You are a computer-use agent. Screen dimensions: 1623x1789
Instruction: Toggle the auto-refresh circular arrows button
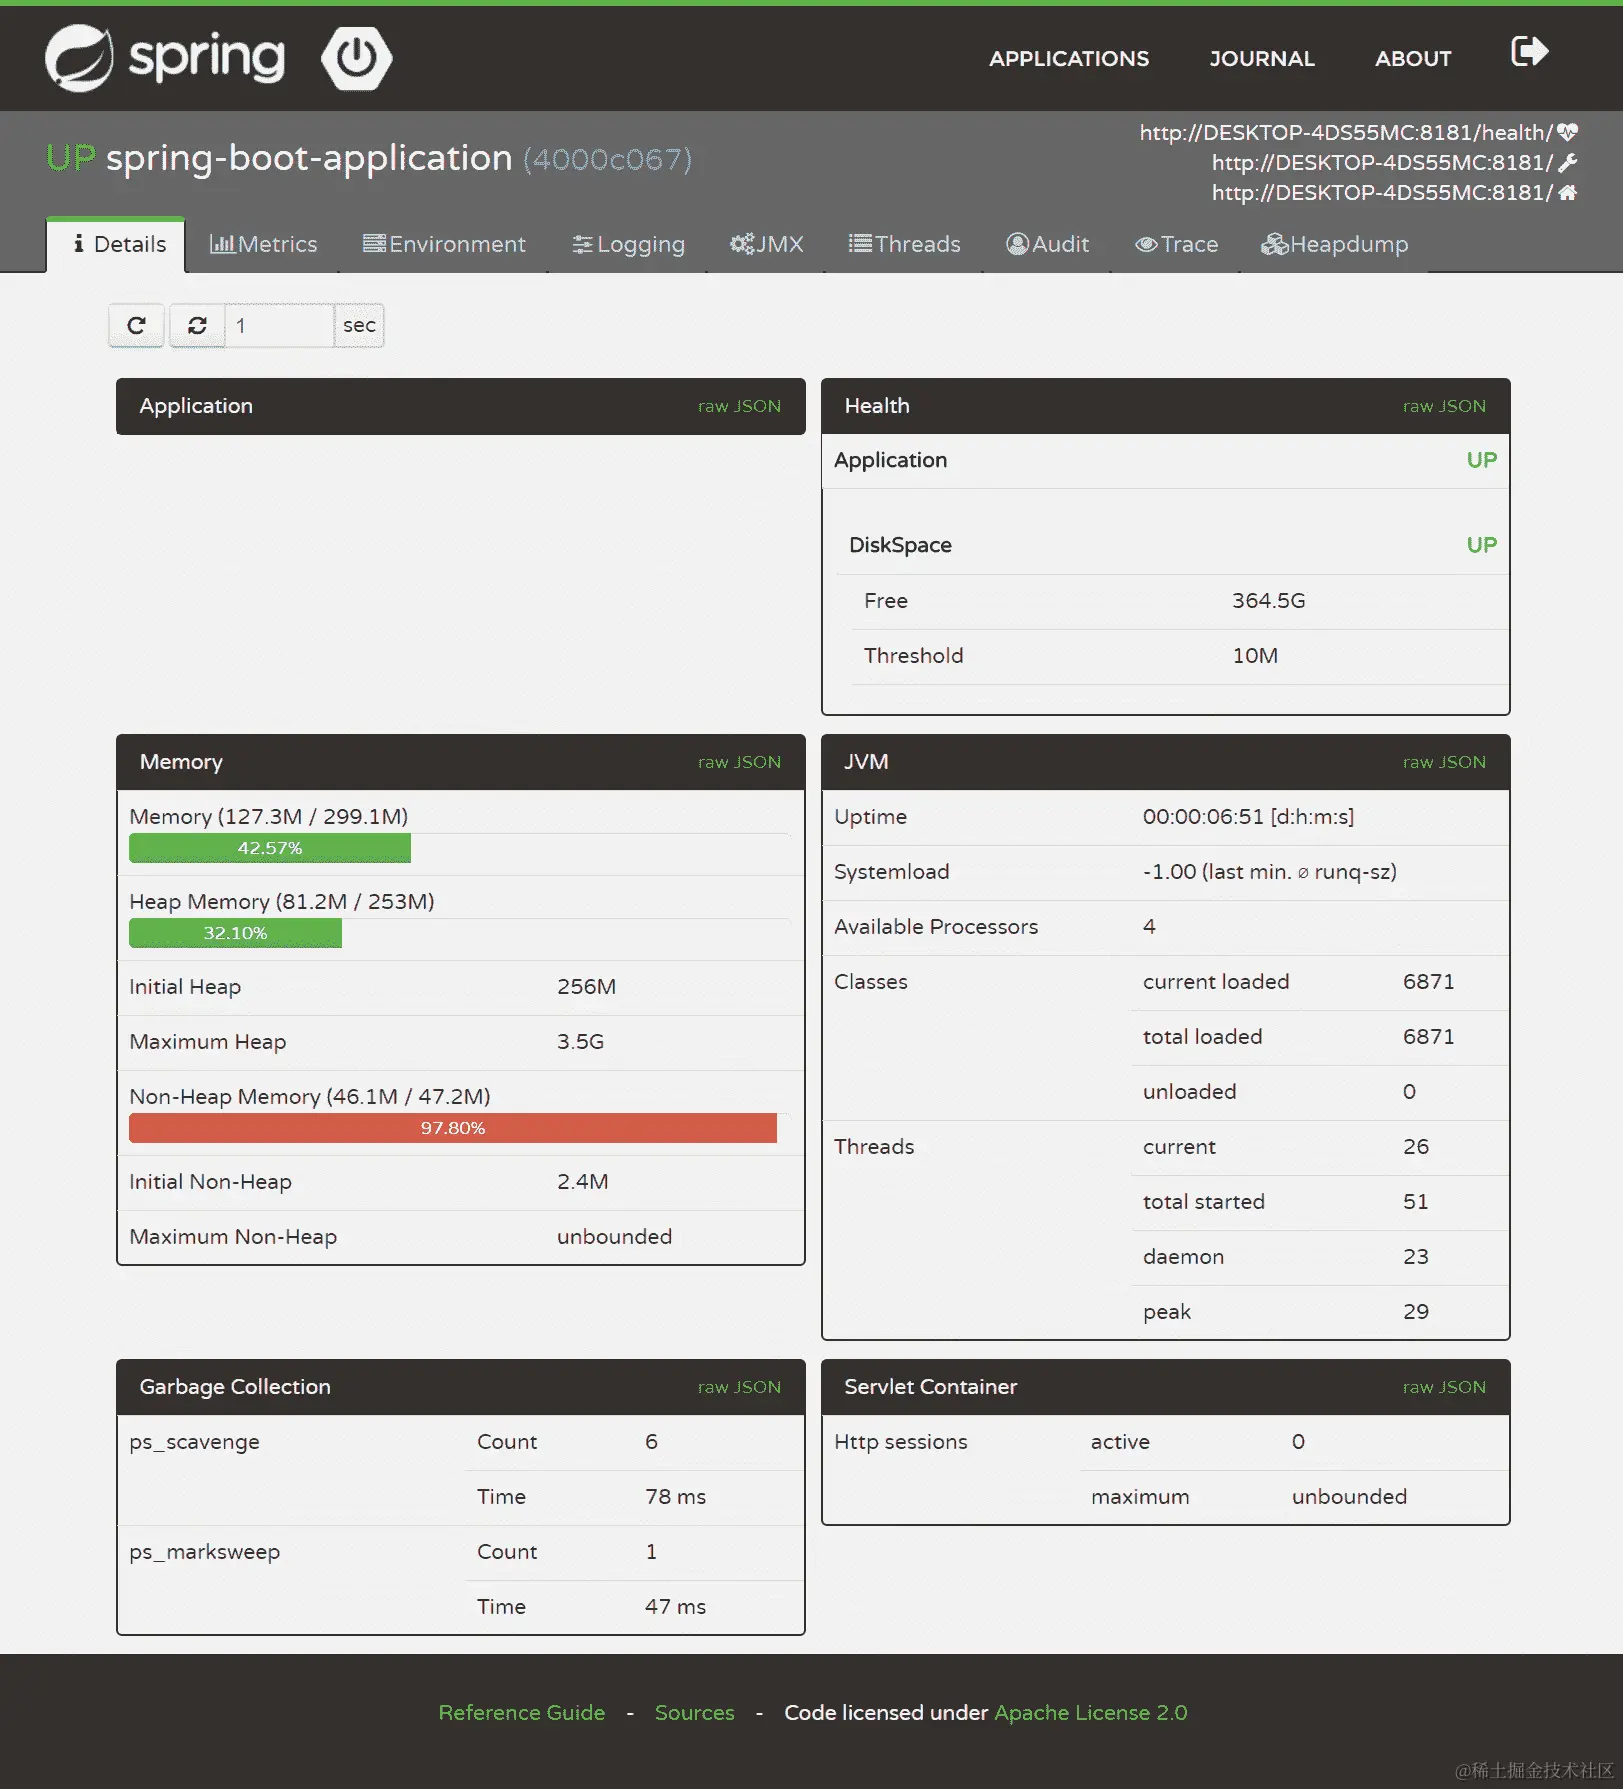(x=197, y=325)
